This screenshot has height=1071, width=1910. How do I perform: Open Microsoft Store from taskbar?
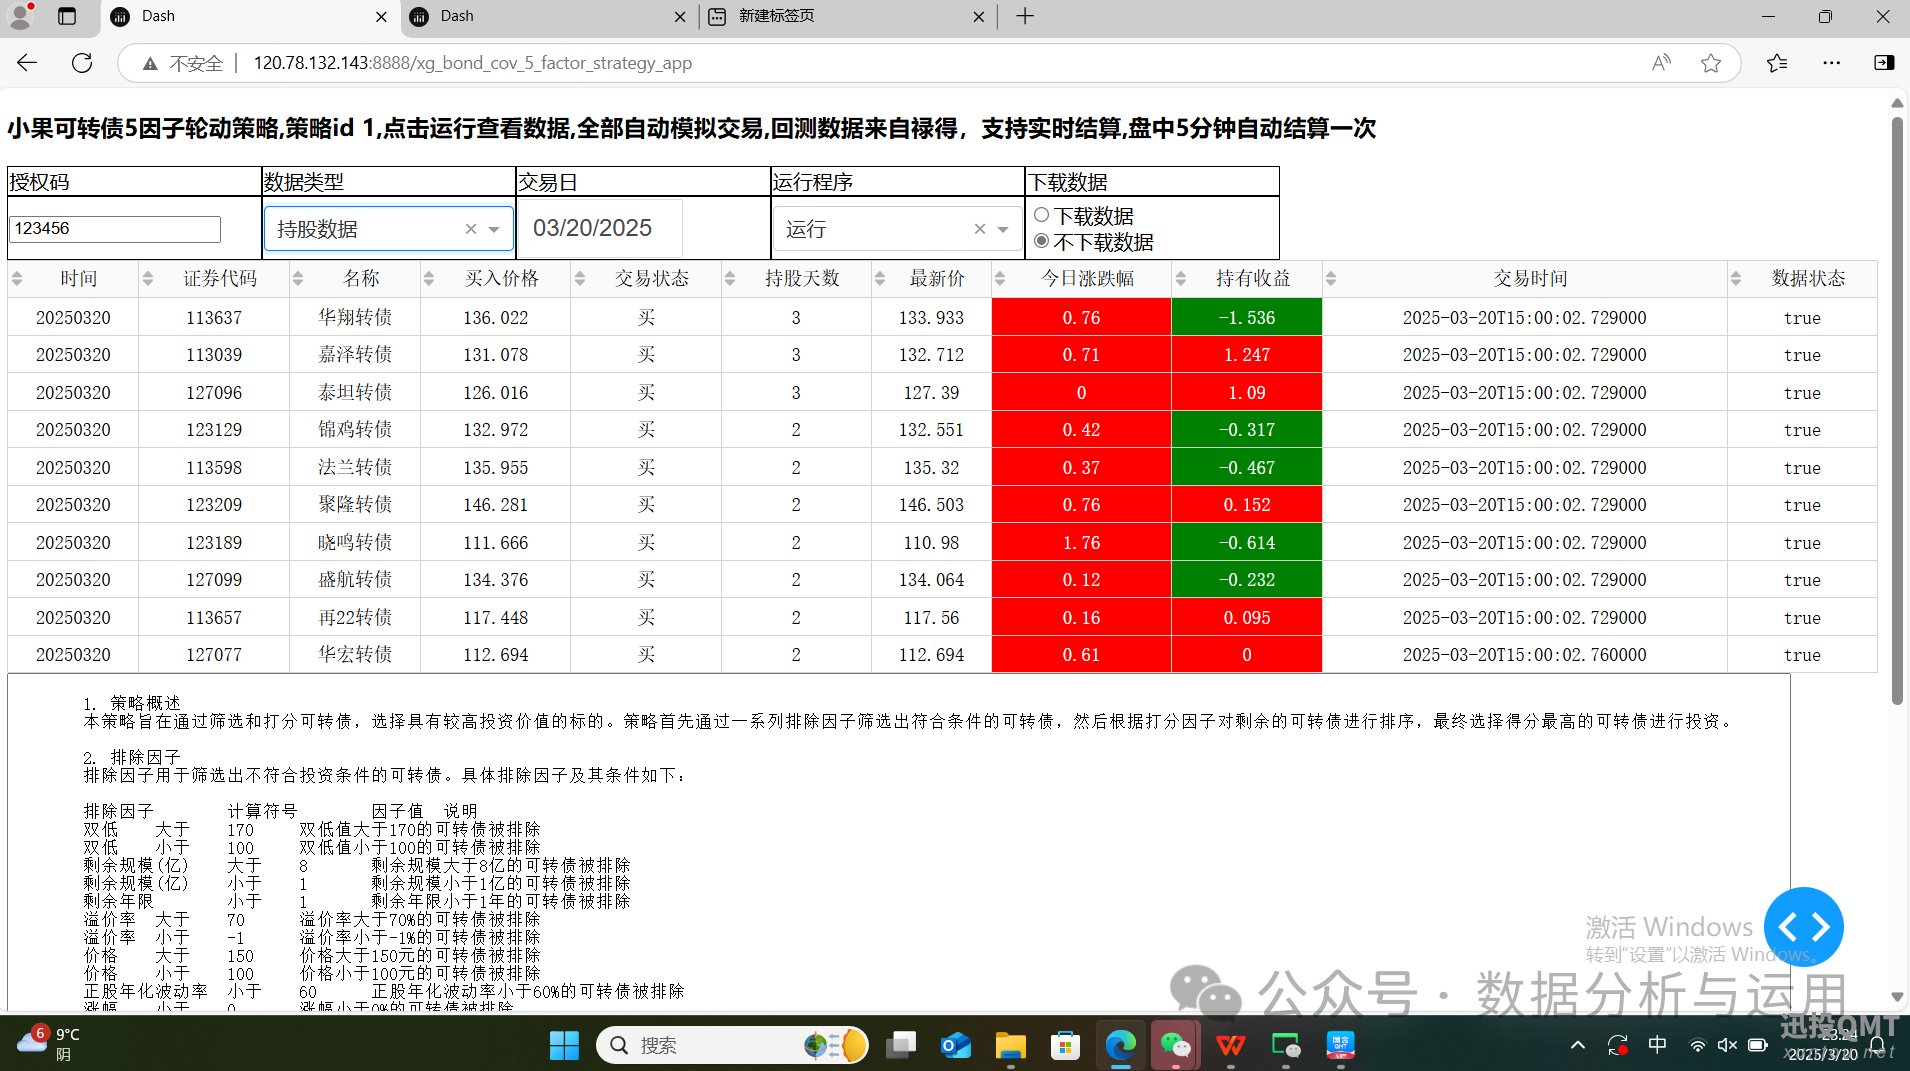pyautogui.click(x=1065, y=1045)
